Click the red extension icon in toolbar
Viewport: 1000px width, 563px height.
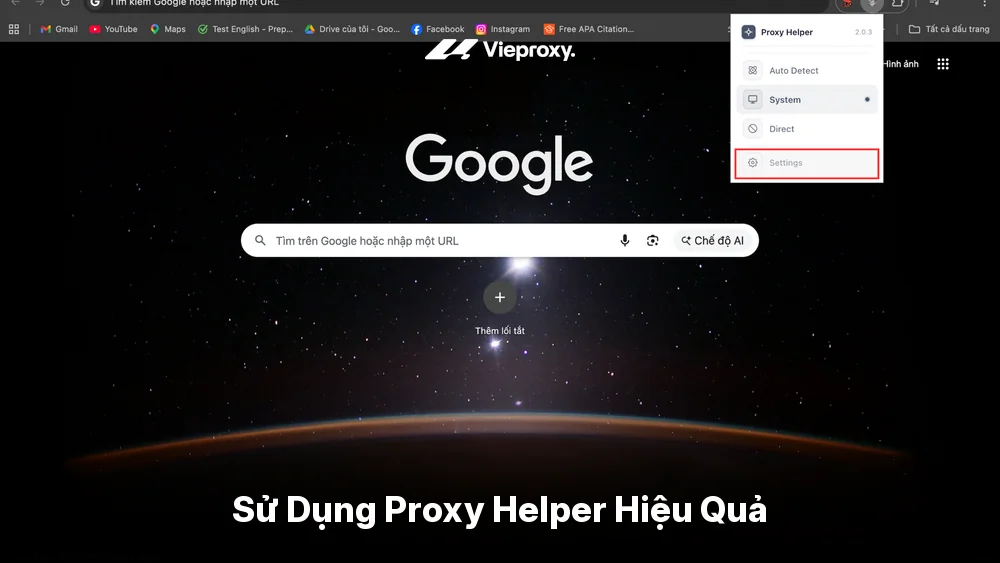click(x=847, y=3)
